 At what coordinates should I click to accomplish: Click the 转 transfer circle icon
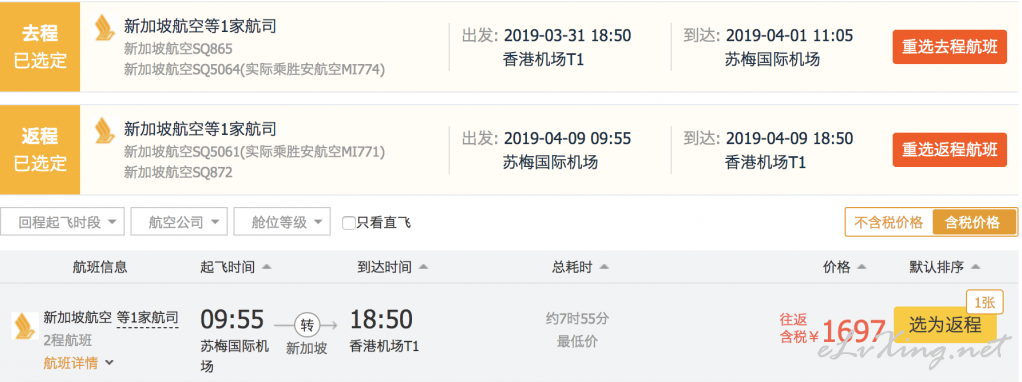(306, 324)
